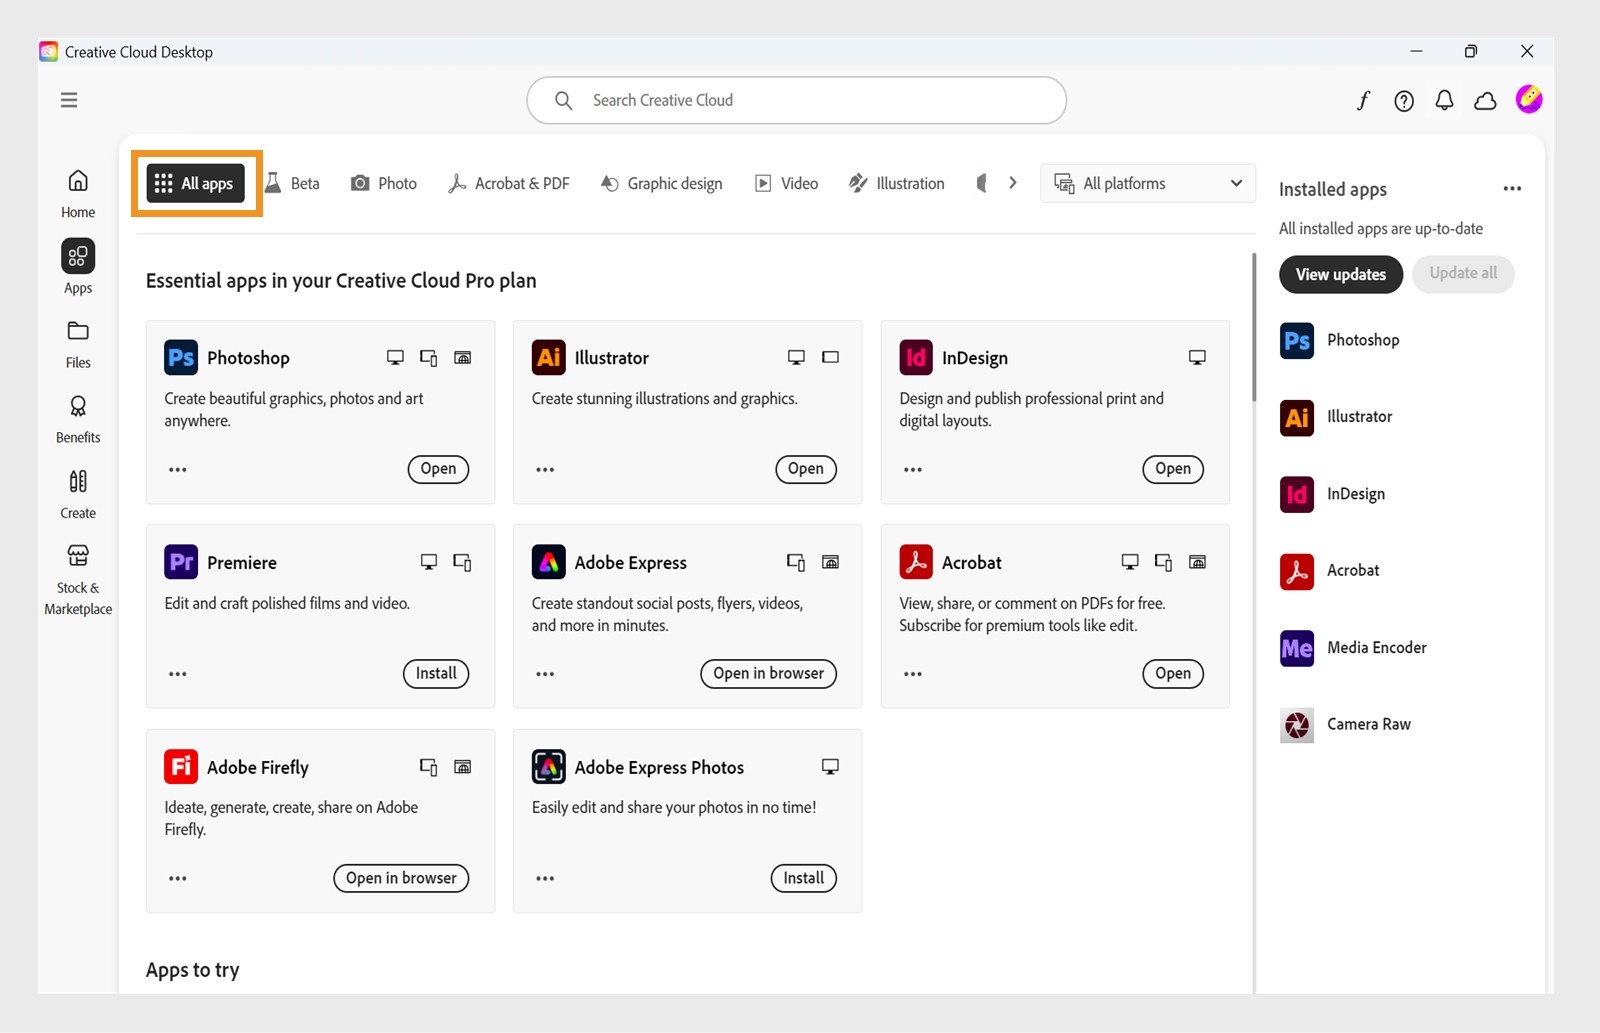Screen dimensions: 1600x1033
Task: Install Premiere from its app card
Action: pyautogui.click(x=435, y=673)
